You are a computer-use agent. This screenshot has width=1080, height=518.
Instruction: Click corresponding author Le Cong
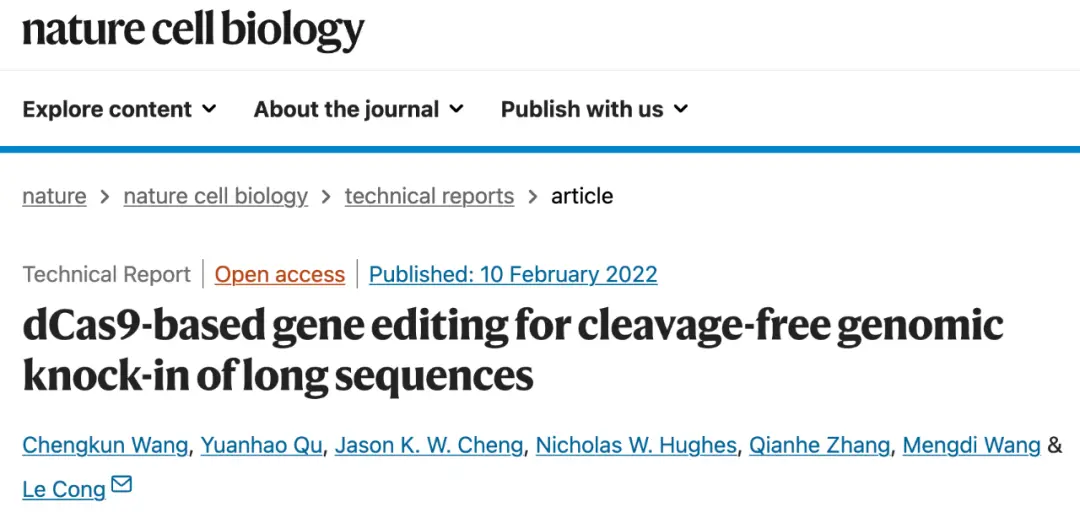[64, 490]
